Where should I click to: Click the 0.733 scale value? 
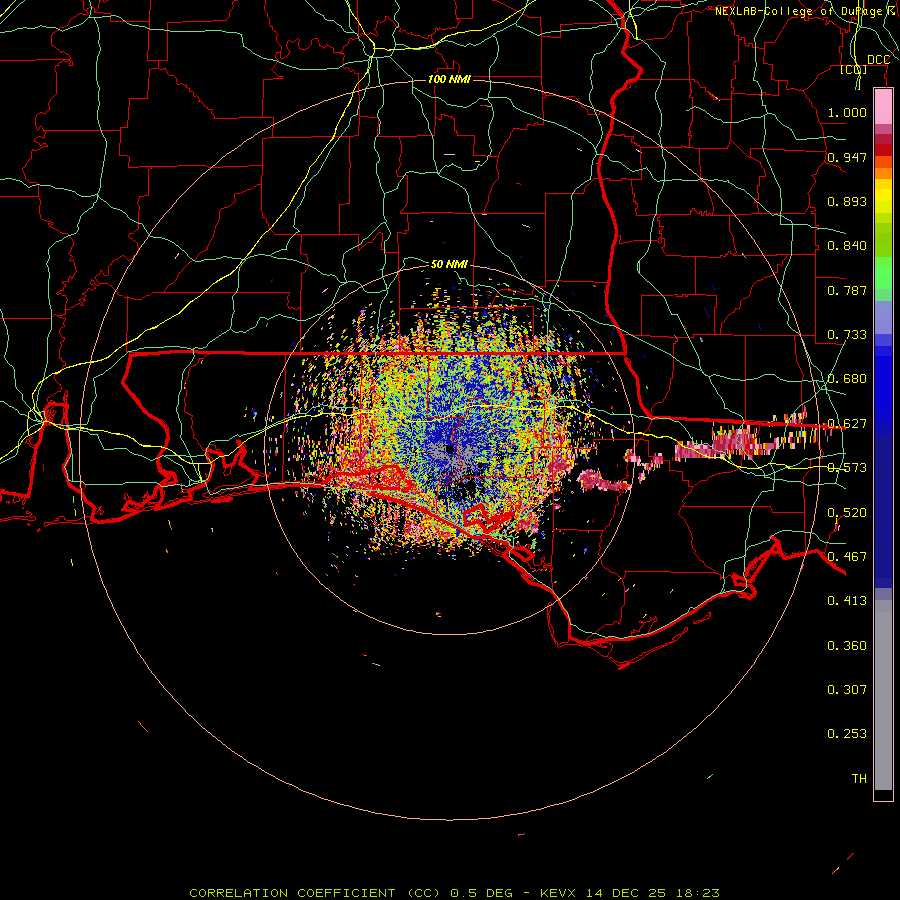tap(847, 335)
